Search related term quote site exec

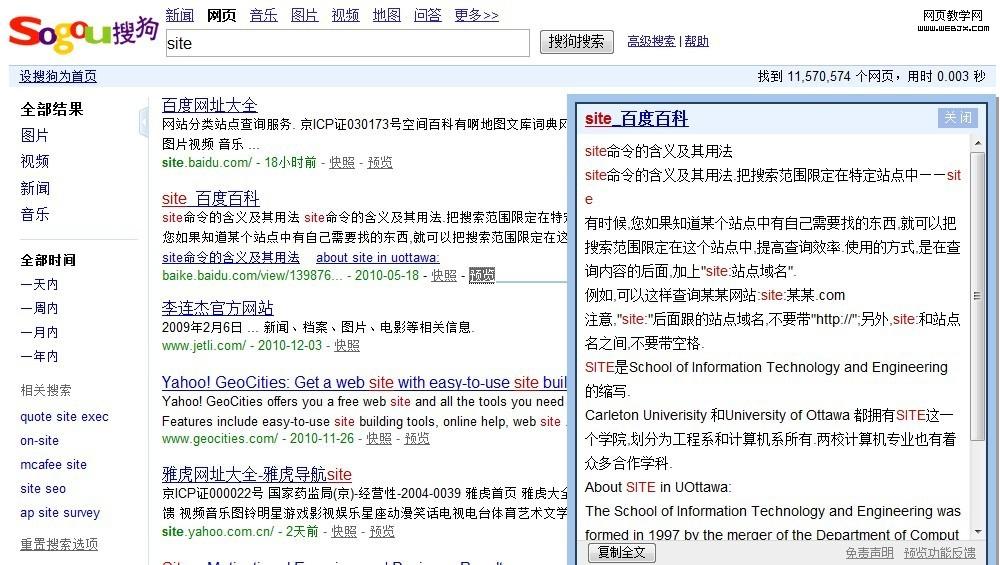64,416
